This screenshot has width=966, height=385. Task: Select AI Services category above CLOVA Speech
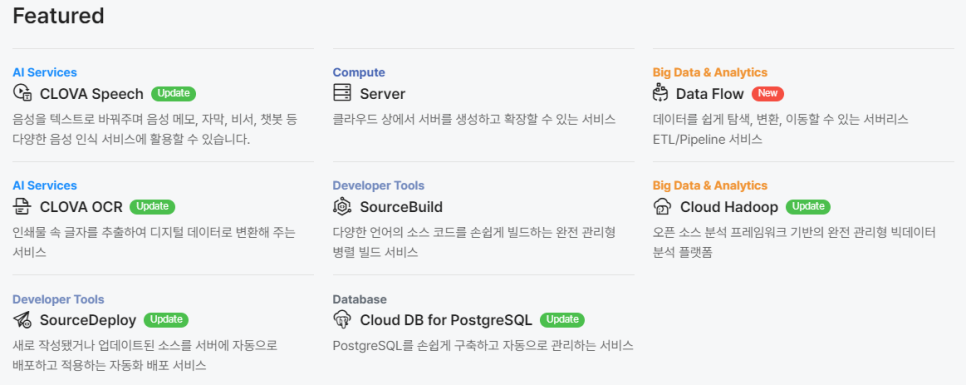(x=44, y=72)
